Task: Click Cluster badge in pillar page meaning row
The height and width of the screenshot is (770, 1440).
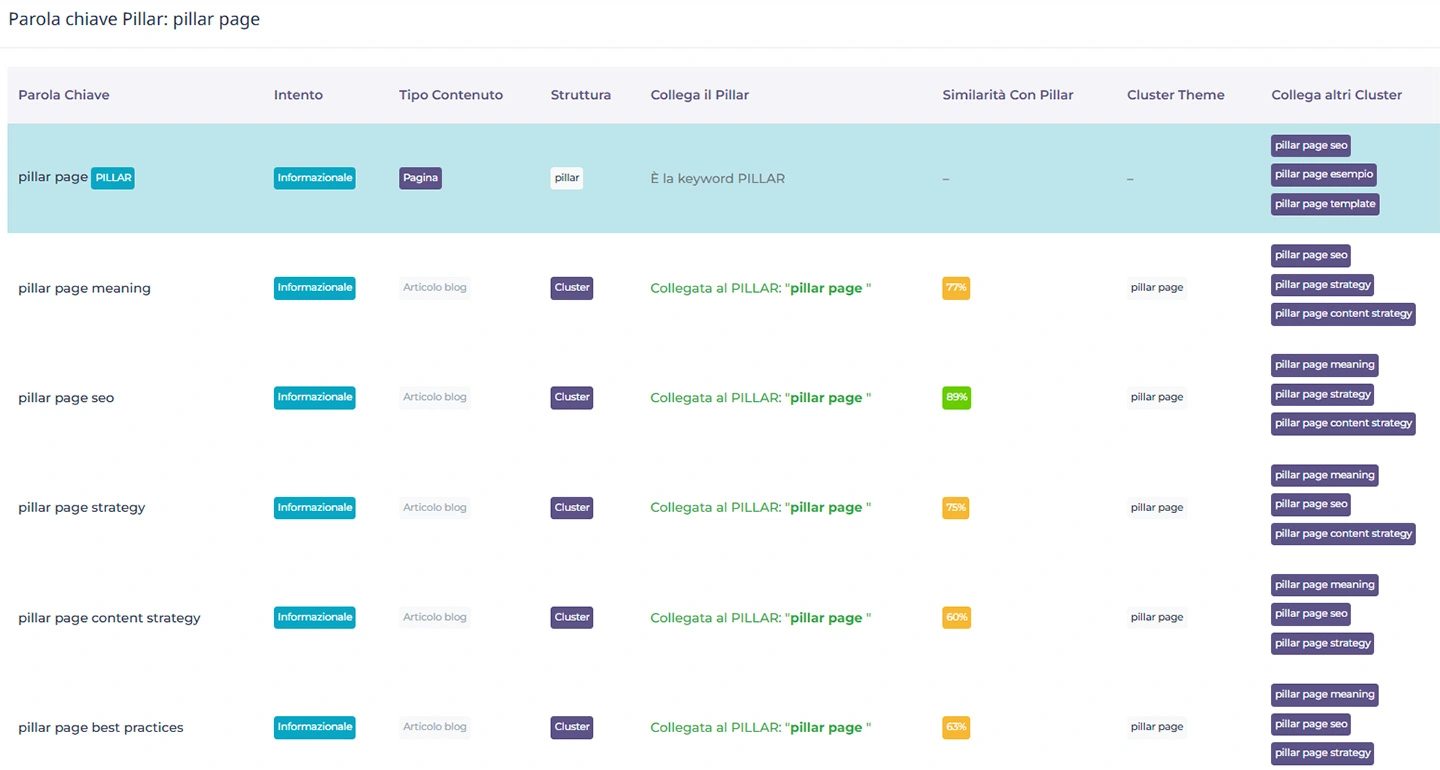Action: point(572,288)
